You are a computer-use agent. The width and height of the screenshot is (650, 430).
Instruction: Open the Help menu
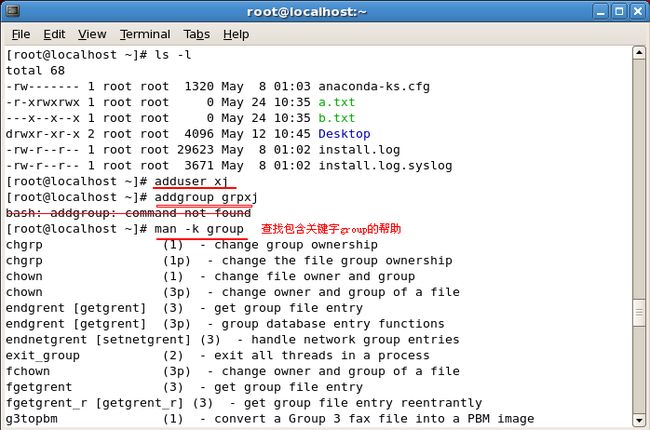pos(236,34)
